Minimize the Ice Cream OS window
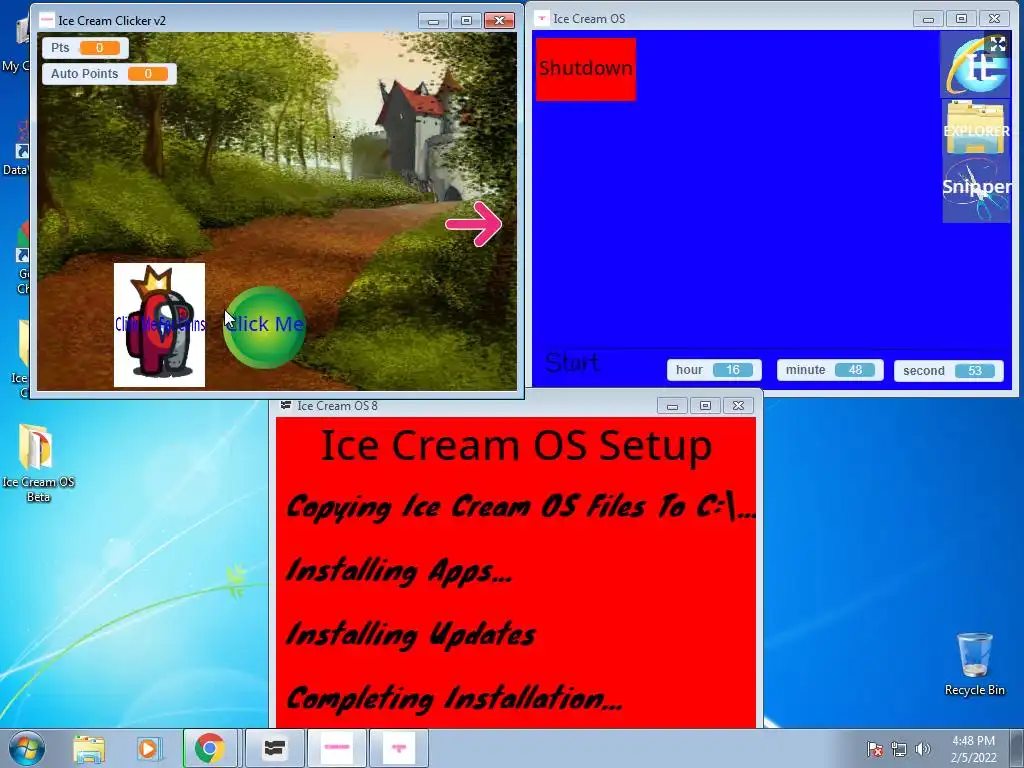 coord(928,19)
